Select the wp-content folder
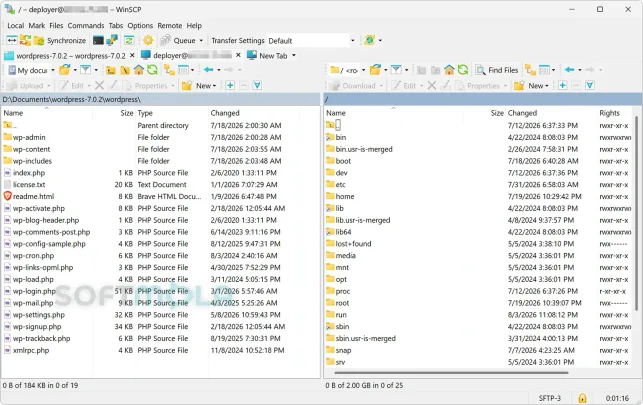Screen dimensions: 643x405 coord(31,149)
